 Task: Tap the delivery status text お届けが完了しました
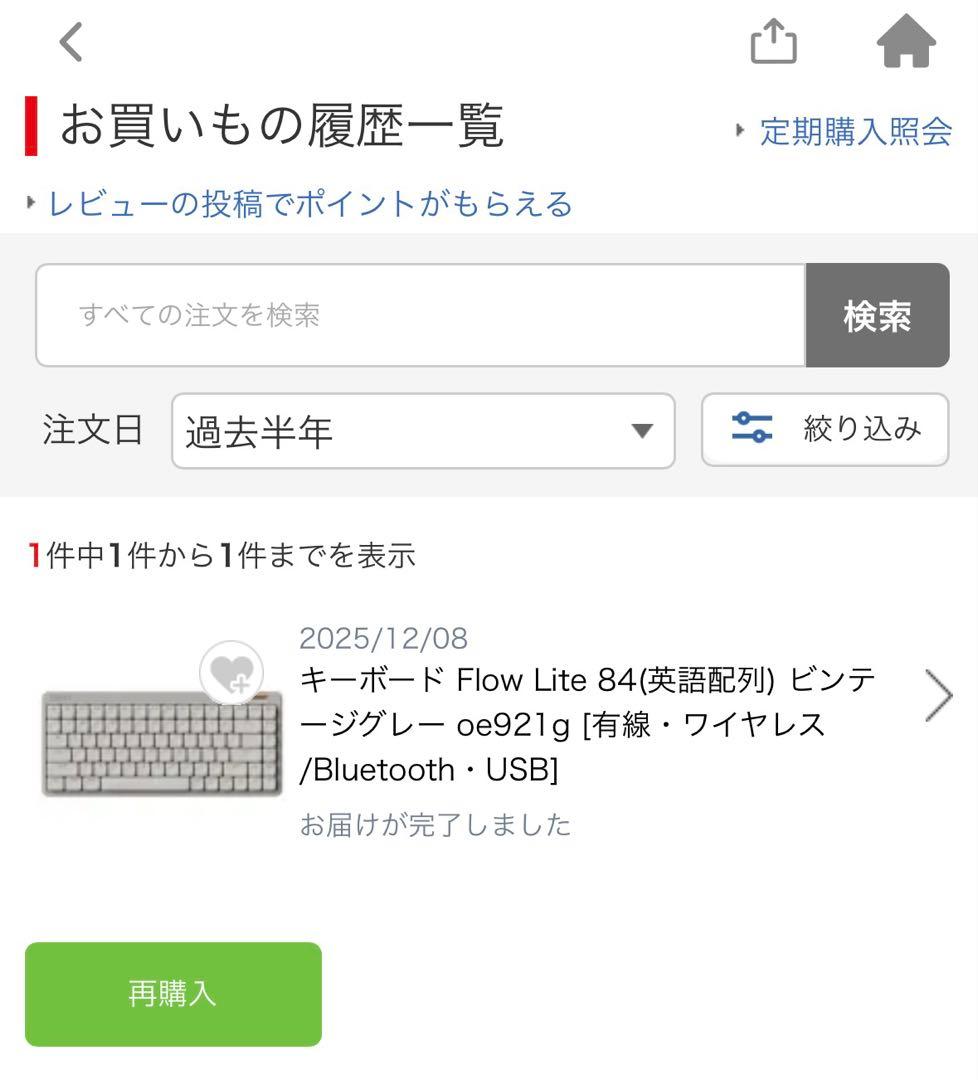click(x=434, y=824)
